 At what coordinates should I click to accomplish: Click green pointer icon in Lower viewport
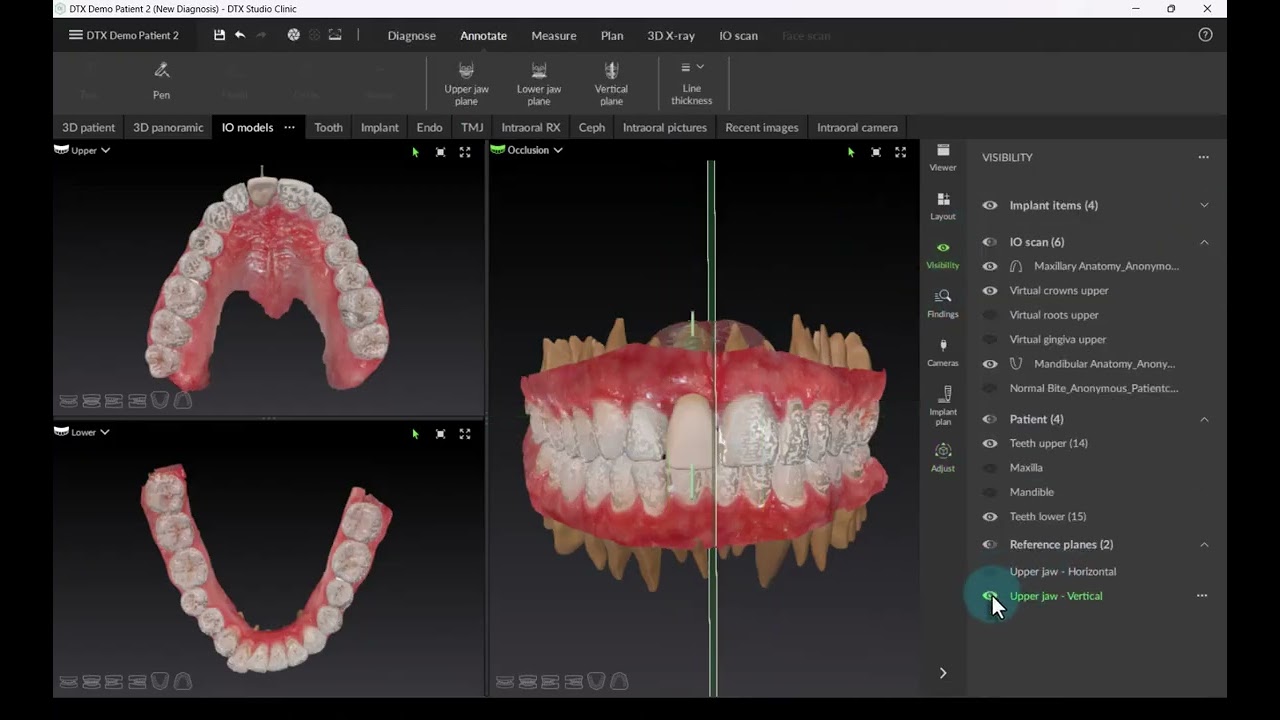(x=415, y=434)
